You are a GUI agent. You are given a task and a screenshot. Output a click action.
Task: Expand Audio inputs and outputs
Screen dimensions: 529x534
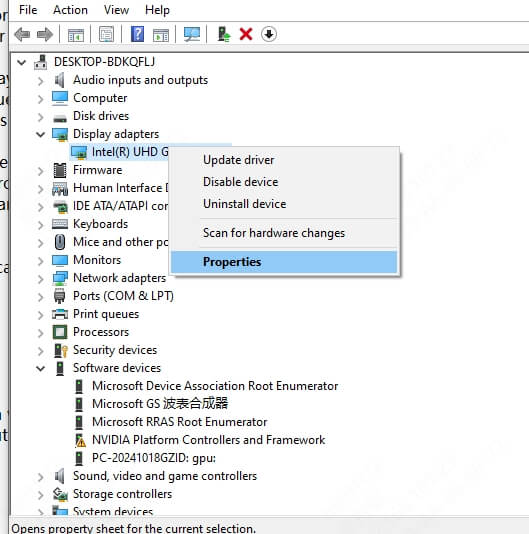tap(41, 81)
